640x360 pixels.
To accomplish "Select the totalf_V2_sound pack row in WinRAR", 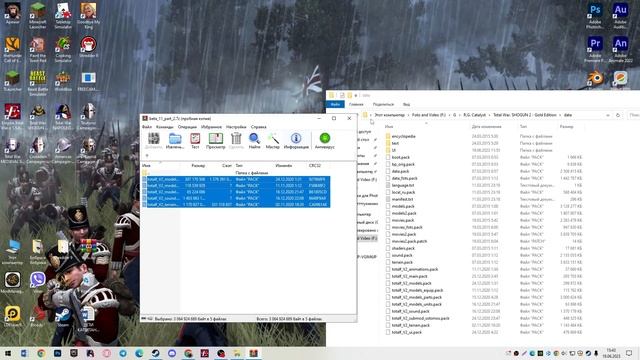I will [x=236, y=198].
